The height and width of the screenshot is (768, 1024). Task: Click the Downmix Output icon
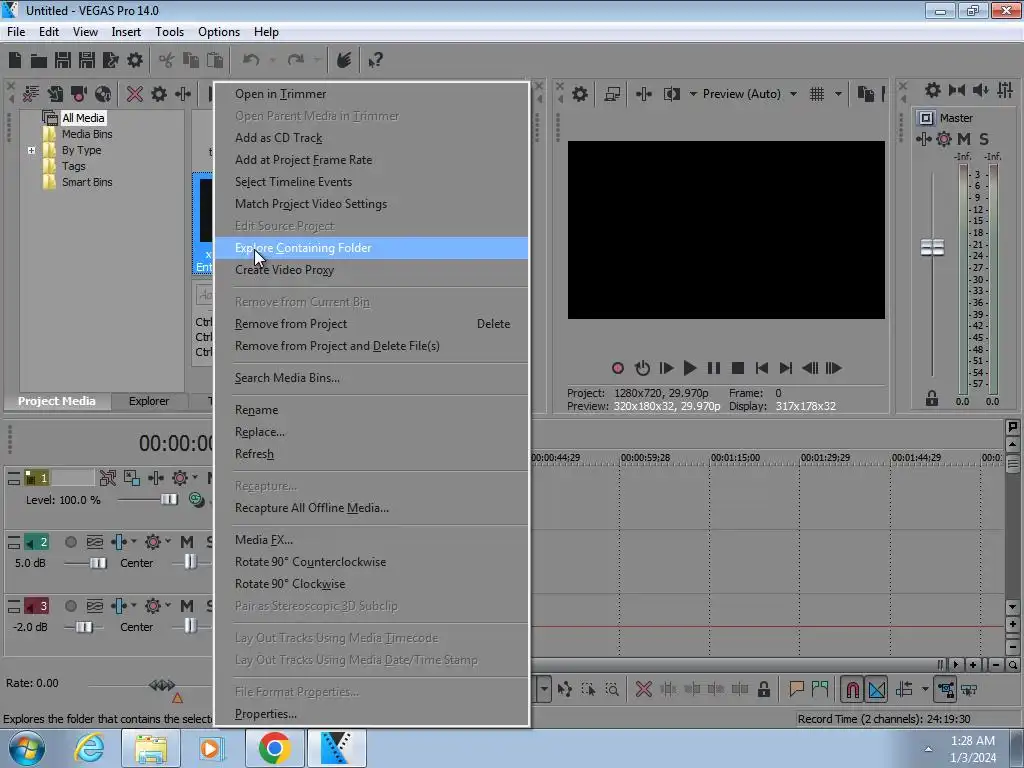(957, 90)
